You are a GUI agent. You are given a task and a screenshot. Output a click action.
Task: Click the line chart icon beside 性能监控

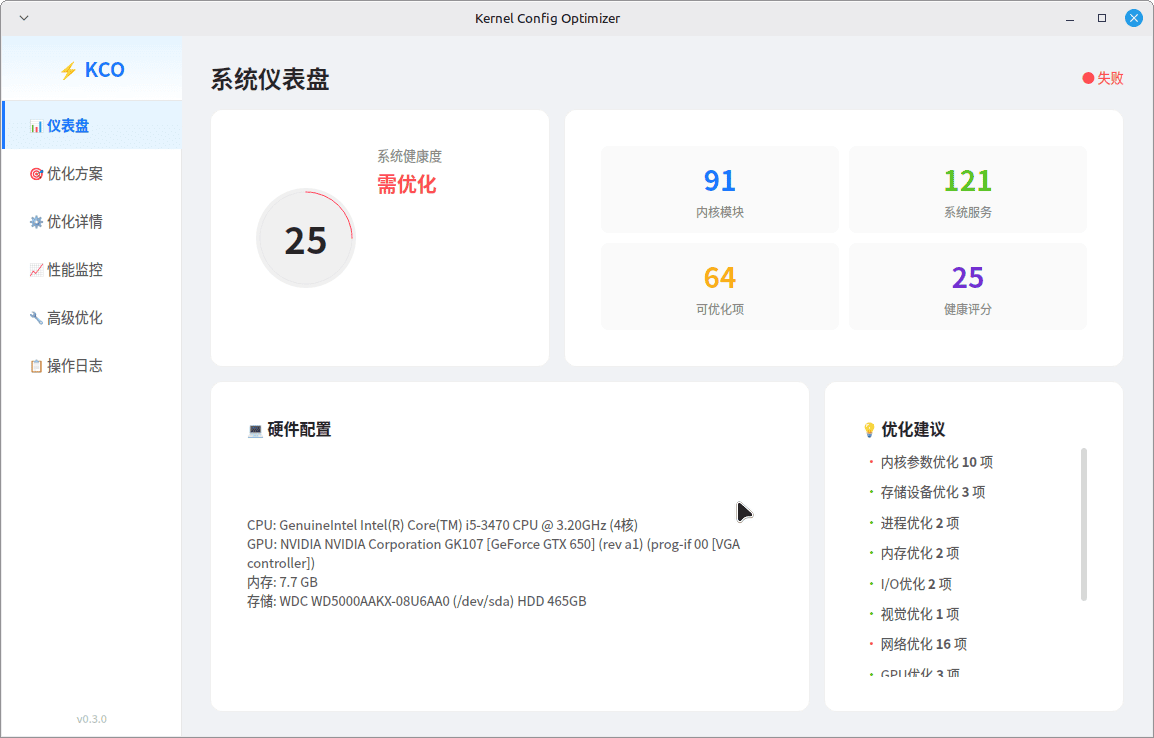coord(35,270)
